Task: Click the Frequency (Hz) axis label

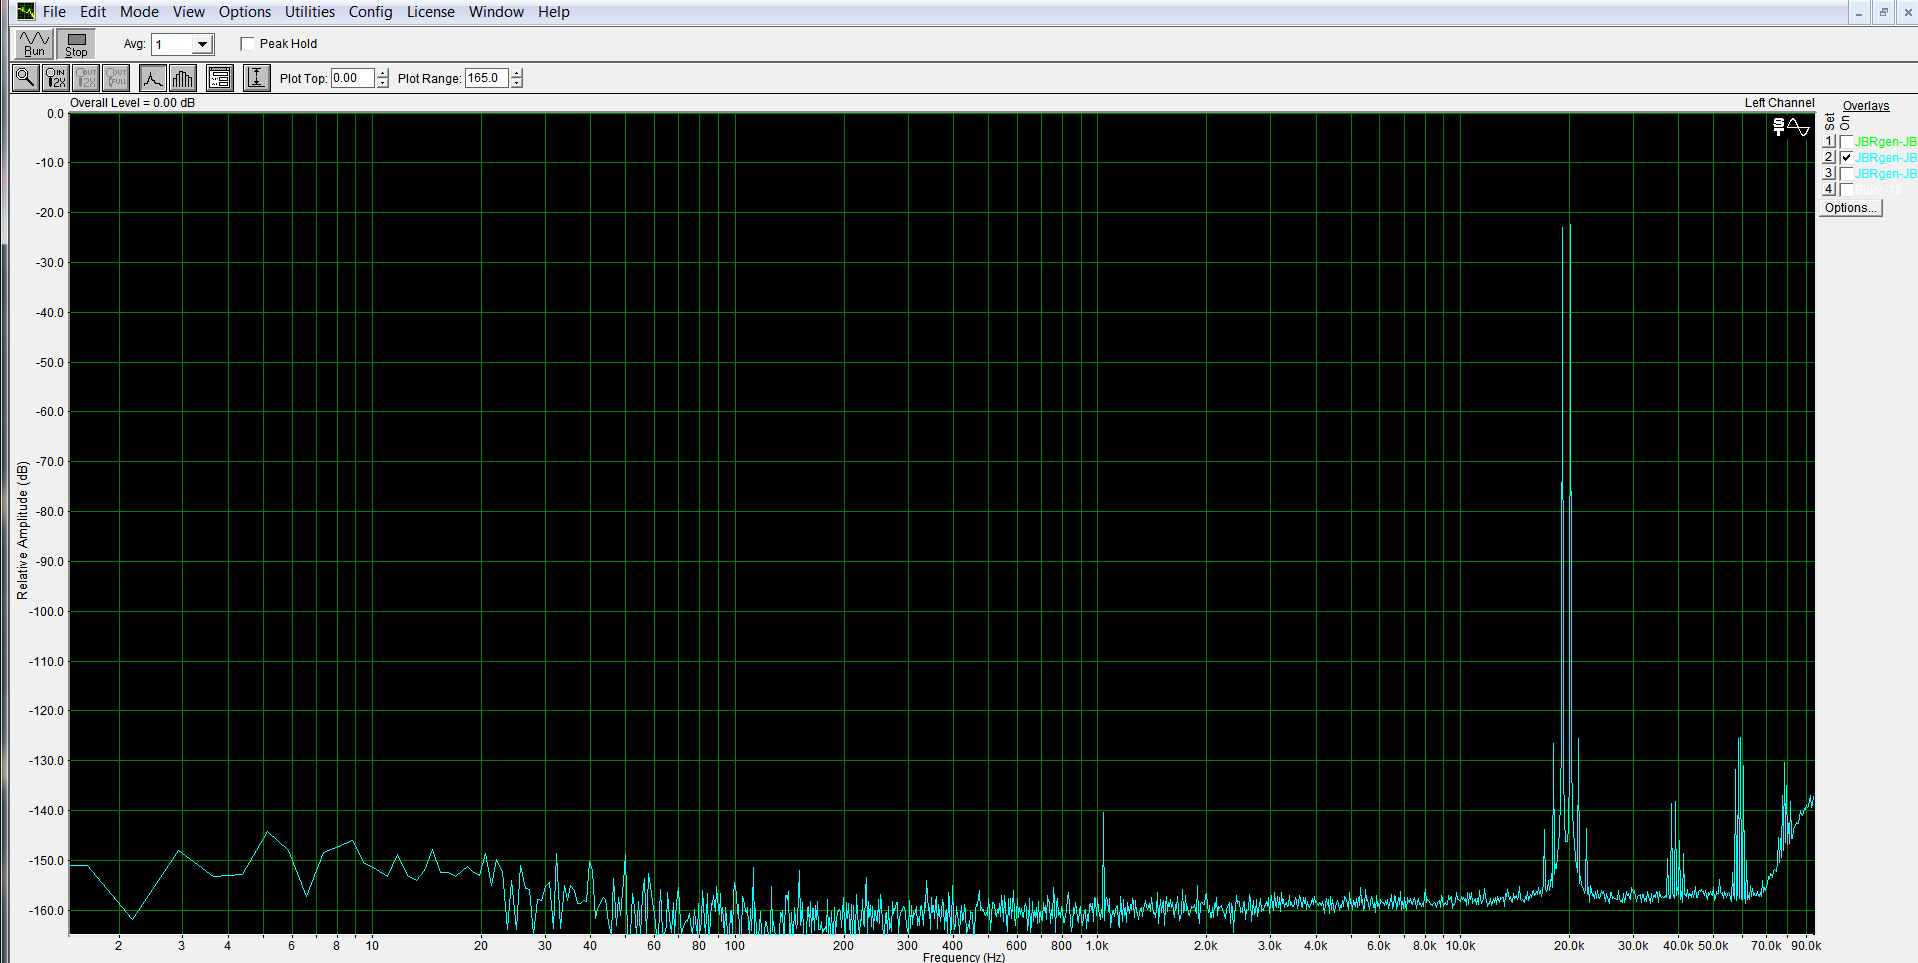Action: [964, 957]
